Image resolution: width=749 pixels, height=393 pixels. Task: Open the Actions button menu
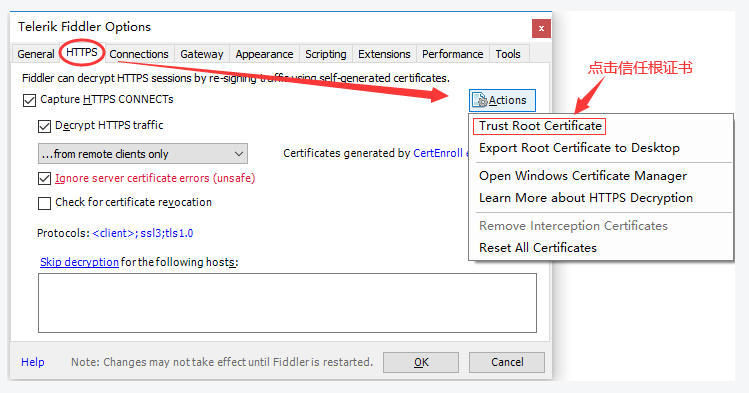[x=502, y=100]
